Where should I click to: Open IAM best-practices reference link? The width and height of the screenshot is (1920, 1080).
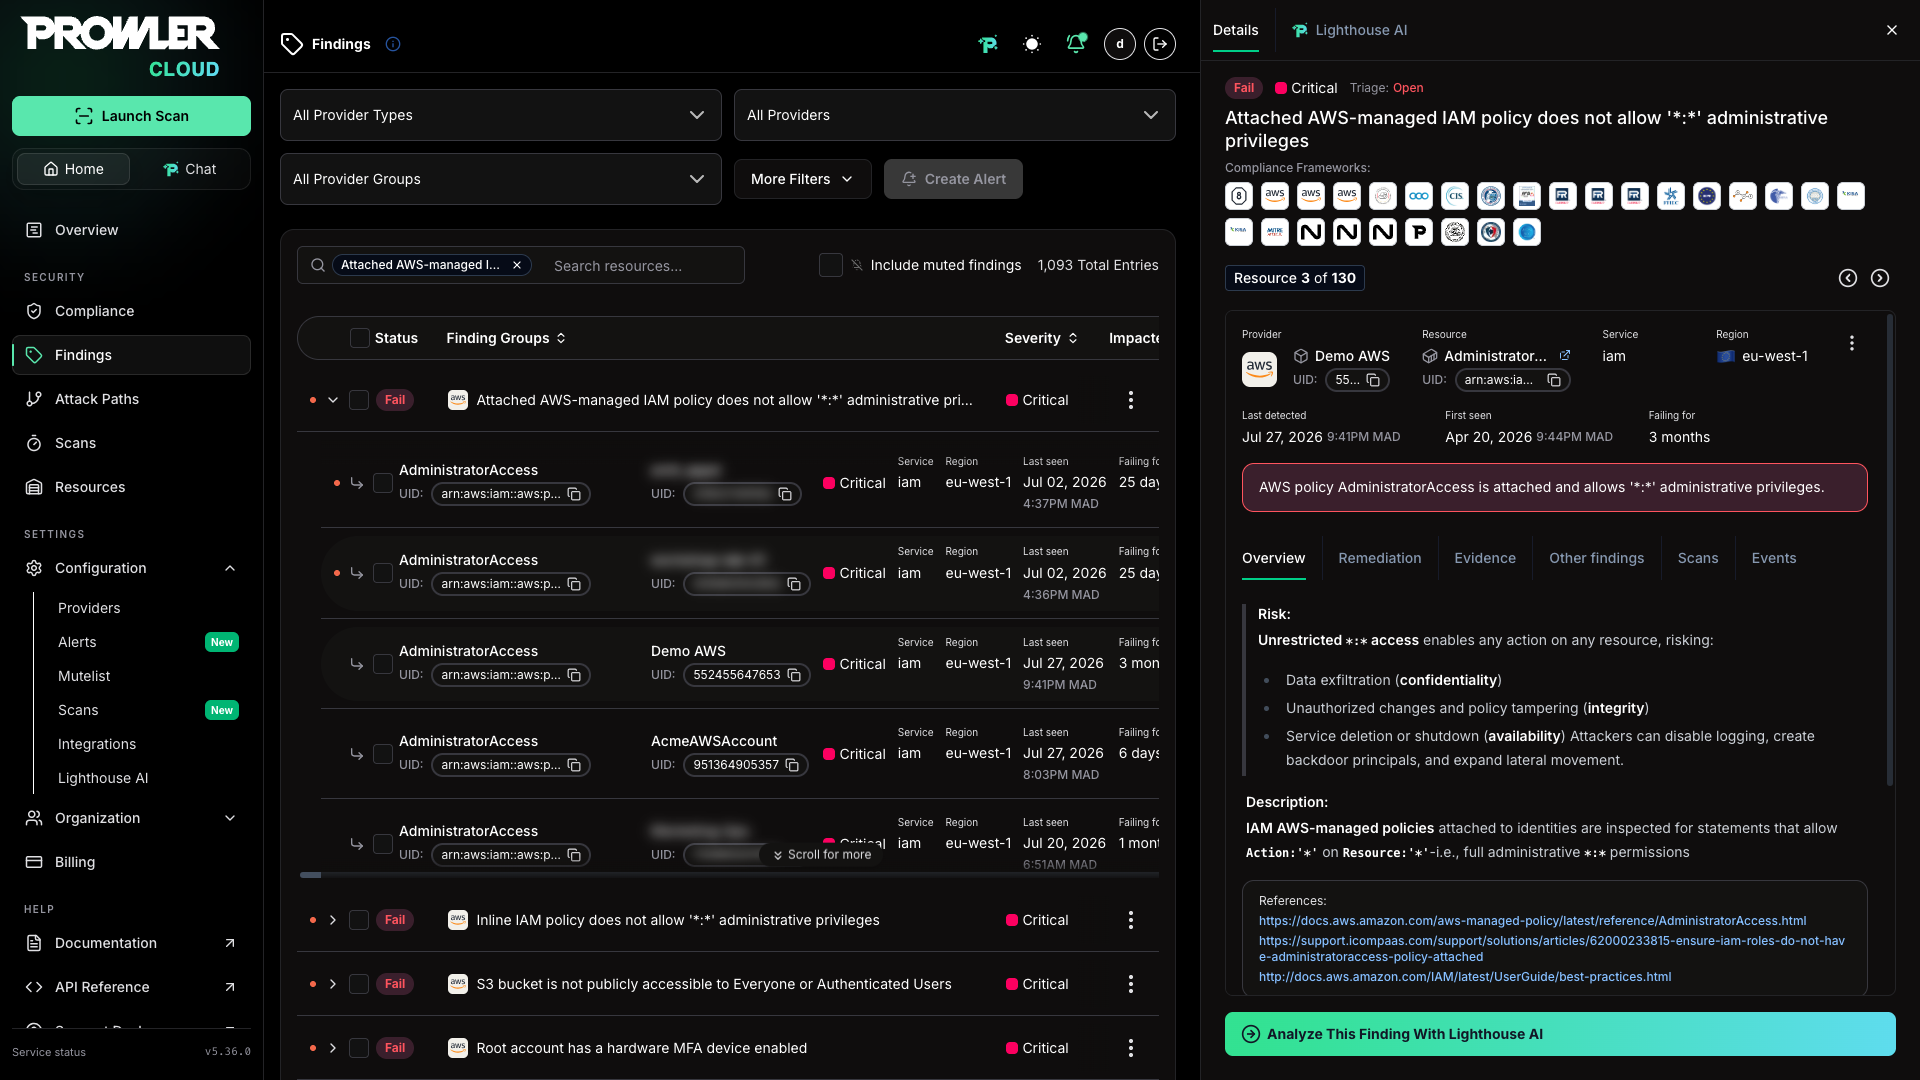click(1464, 977)
